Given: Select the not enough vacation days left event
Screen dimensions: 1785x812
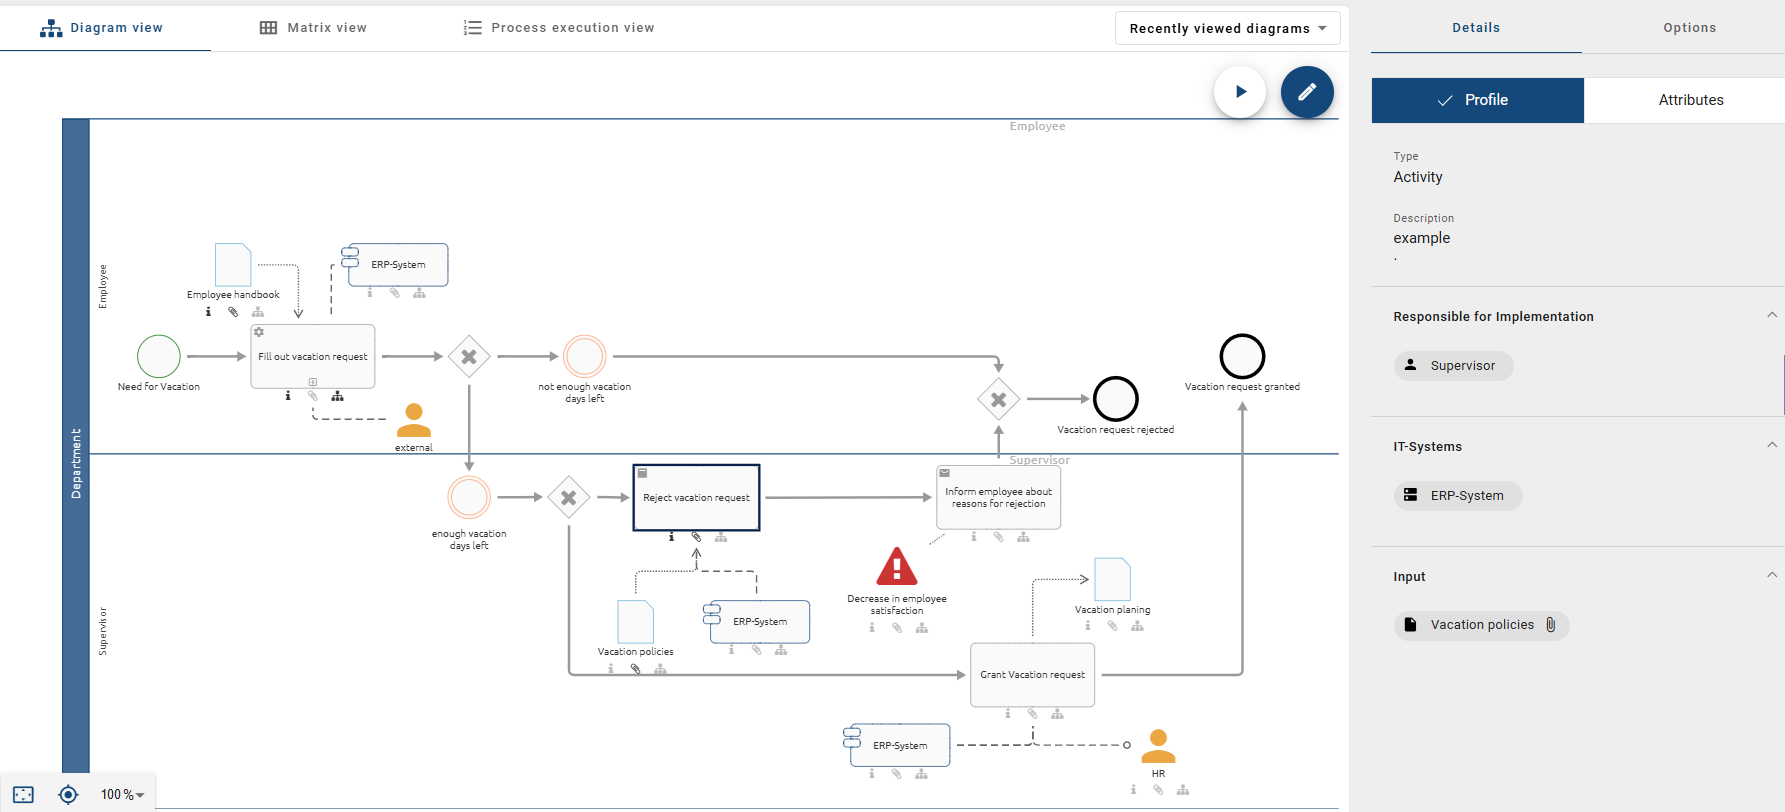Looking at the screenshot, I should tap(585, 356).
